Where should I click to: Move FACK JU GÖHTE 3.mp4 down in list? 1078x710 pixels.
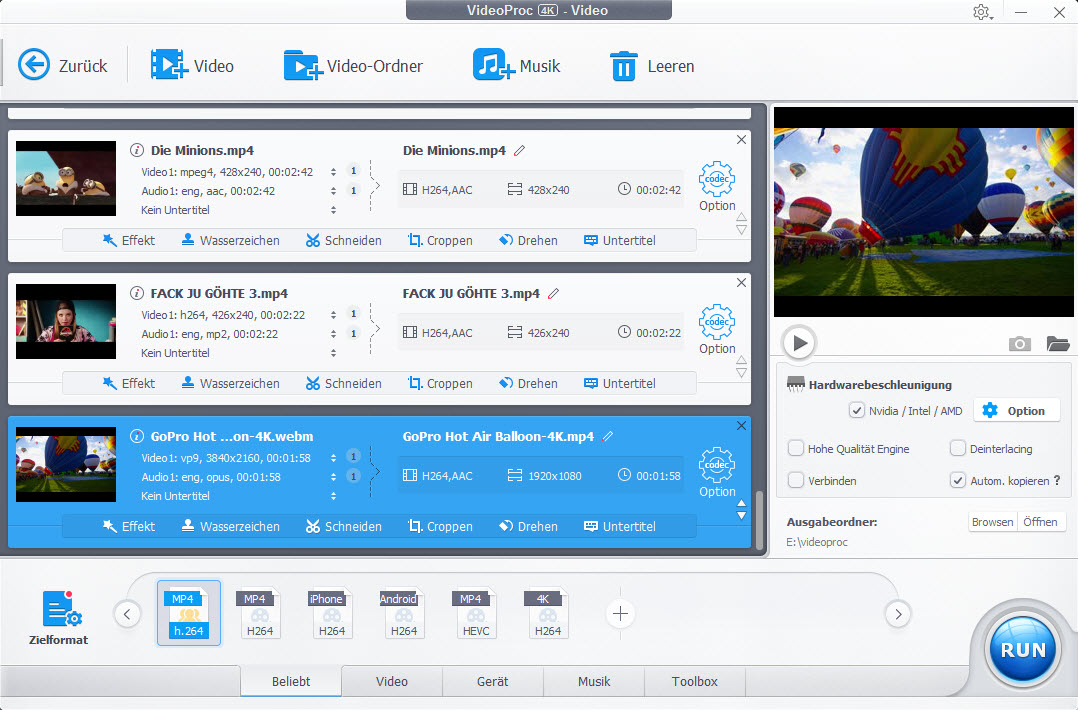tap(741, 373)
